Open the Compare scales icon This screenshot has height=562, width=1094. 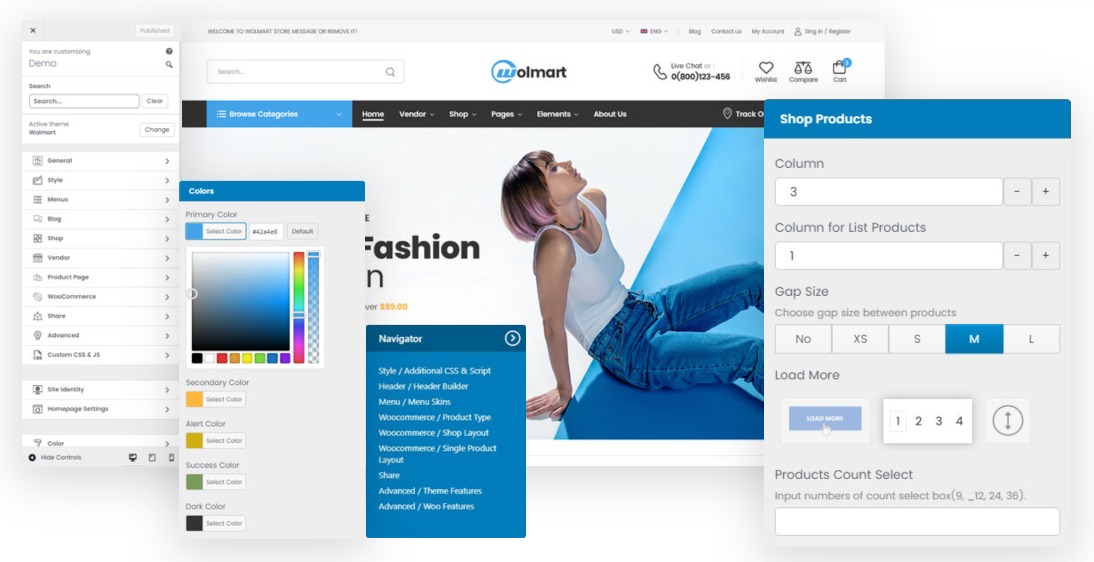[x=803, y=68]
